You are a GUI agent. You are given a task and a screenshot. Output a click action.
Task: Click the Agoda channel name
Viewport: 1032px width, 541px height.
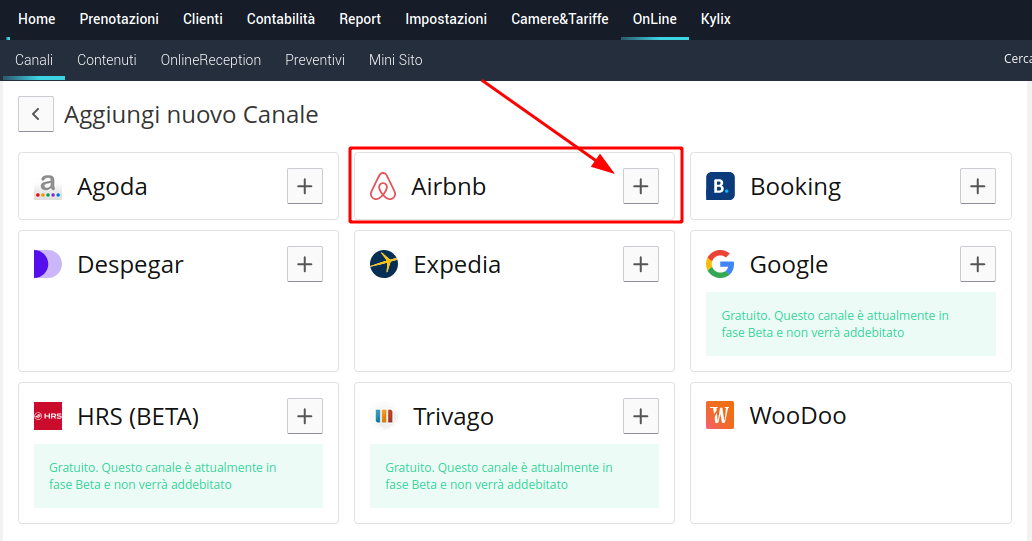(x=112, y=187)
